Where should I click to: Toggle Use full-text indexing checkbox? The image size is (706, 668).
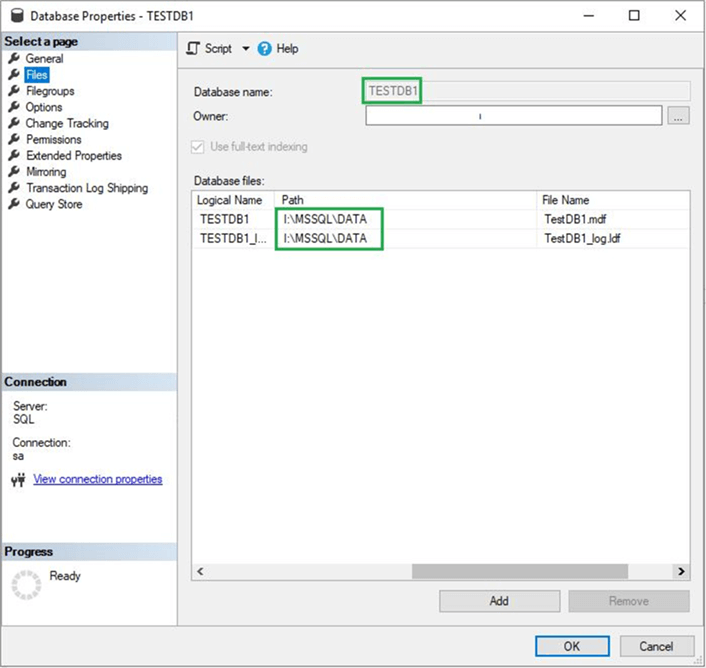coord(198,147)
